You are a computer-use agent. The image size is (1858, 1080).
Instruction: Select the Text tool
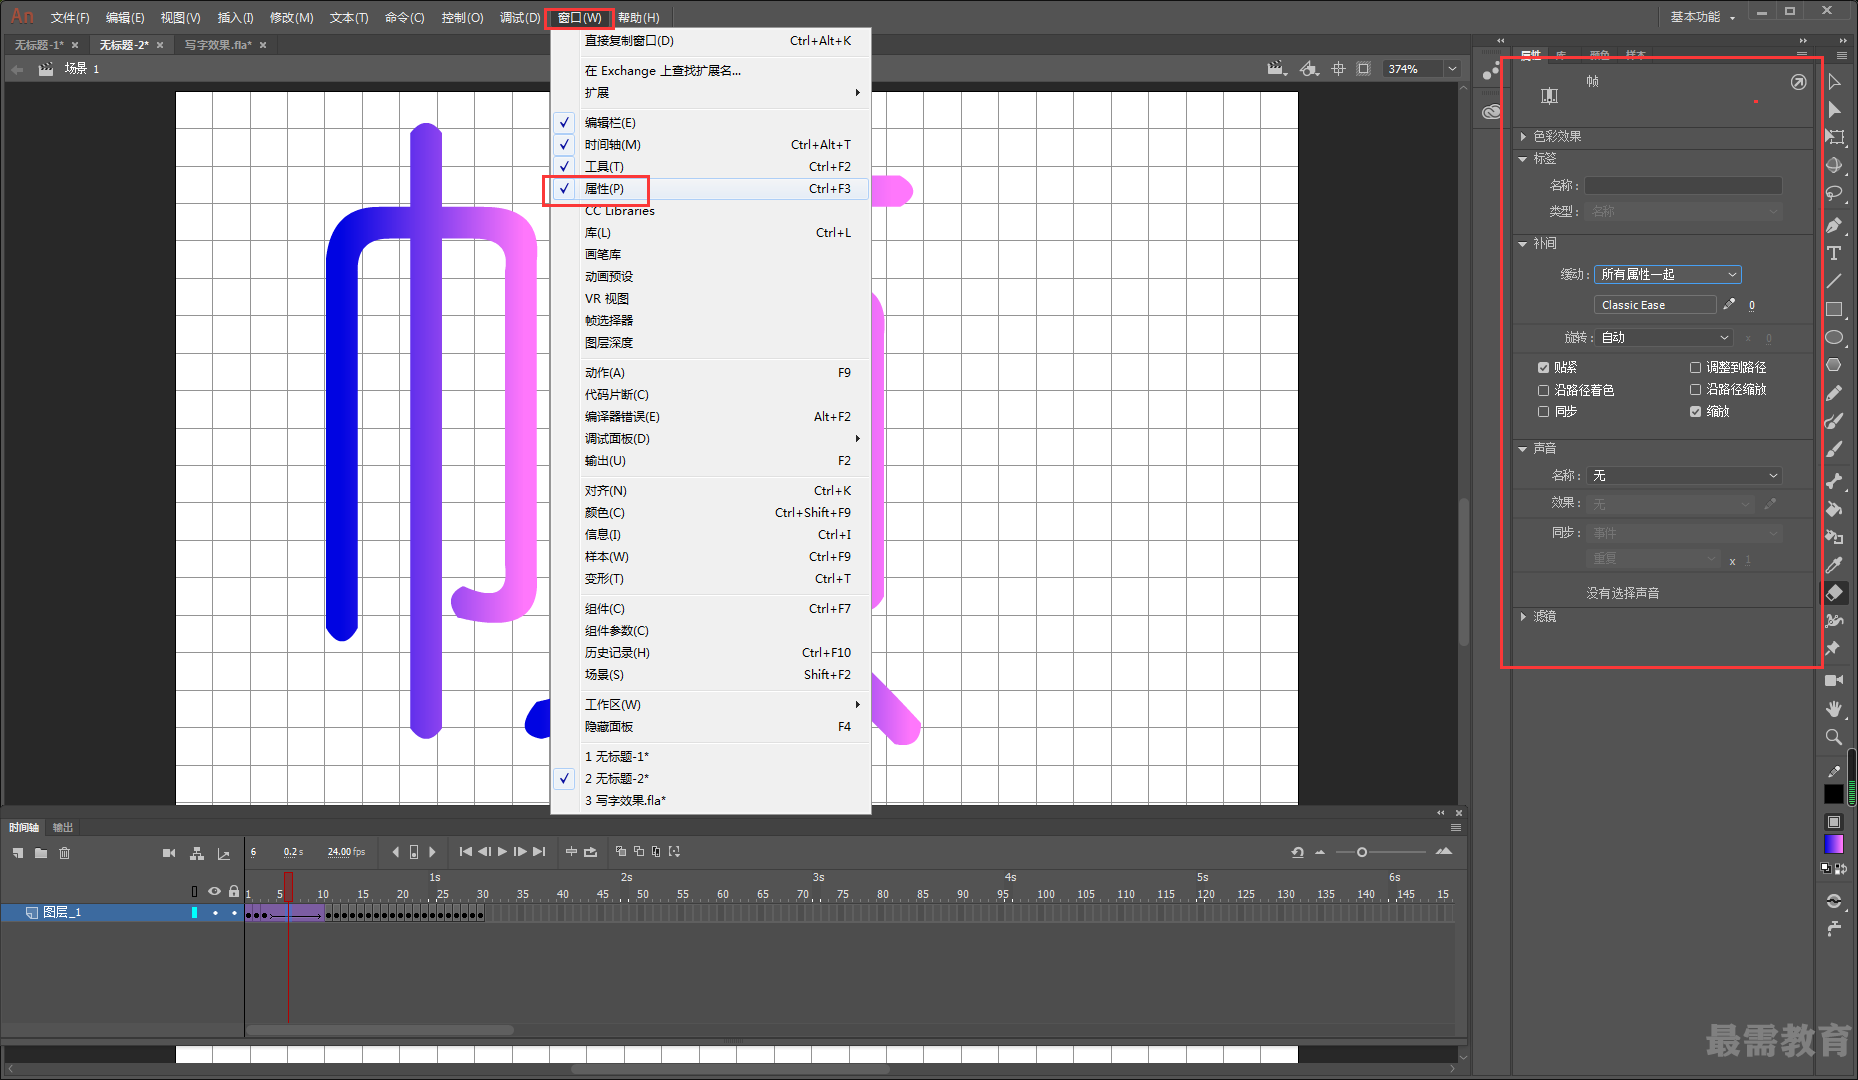[1834, 253]
